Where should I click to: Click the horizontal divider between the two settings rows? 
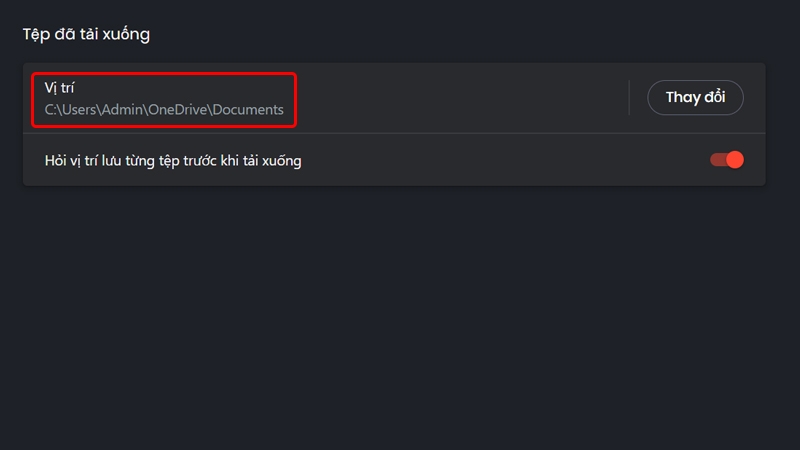(x=394, y=133)
